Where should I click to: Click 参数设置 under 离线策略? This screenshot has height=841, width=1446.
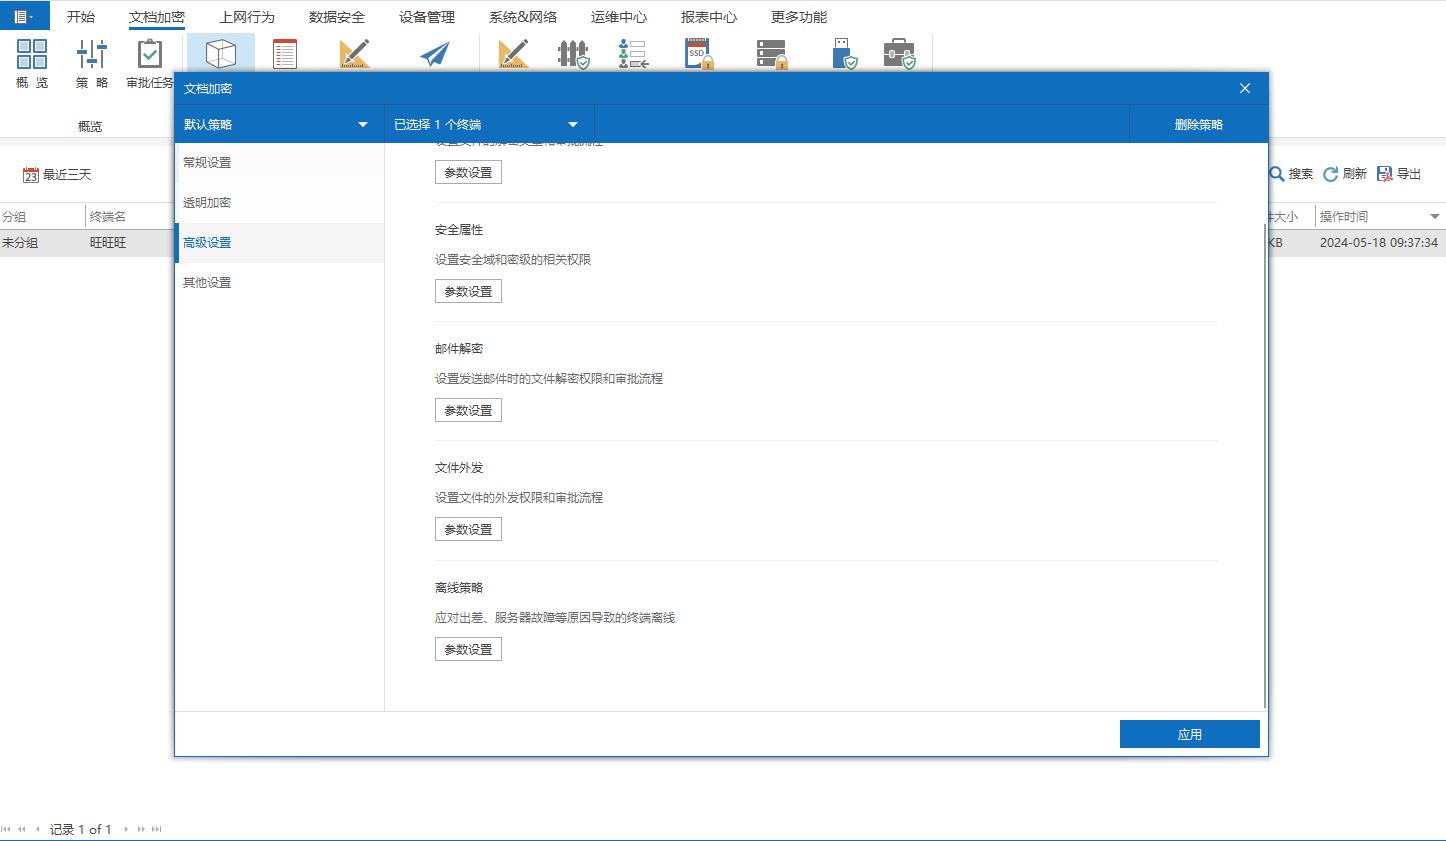point(468,649)
